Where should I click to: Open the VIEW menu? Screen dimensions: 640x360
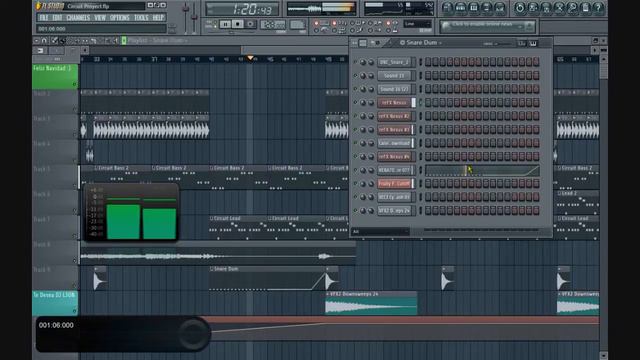100,18
